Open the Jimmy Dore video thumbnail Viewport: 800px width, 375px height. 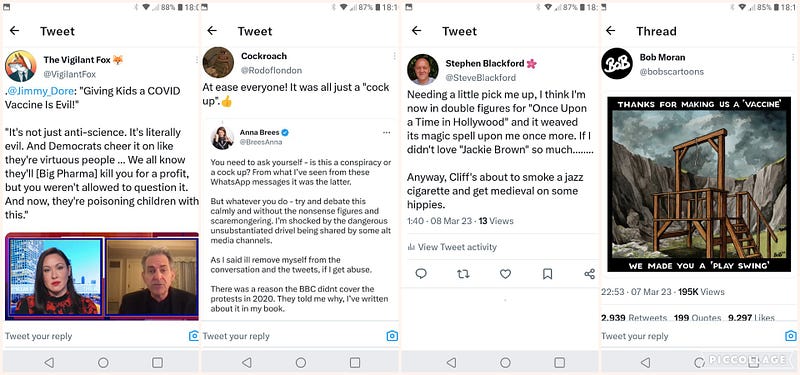[102, 276]
